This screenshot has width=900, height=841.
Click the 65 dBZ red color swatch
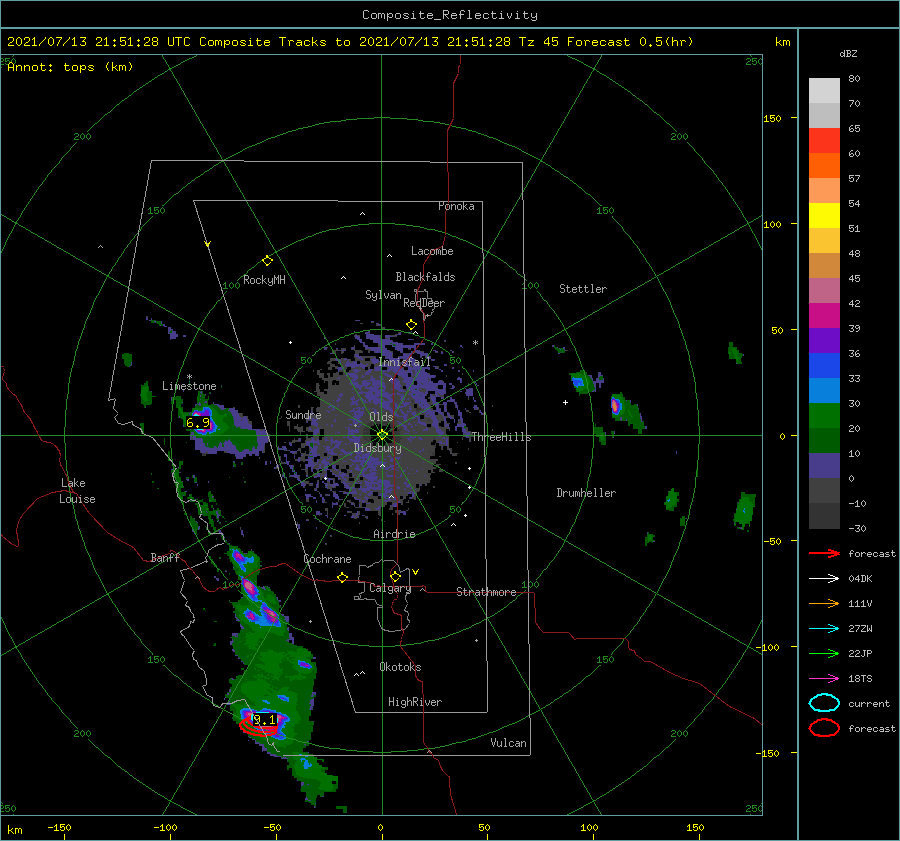coord(824,141)
